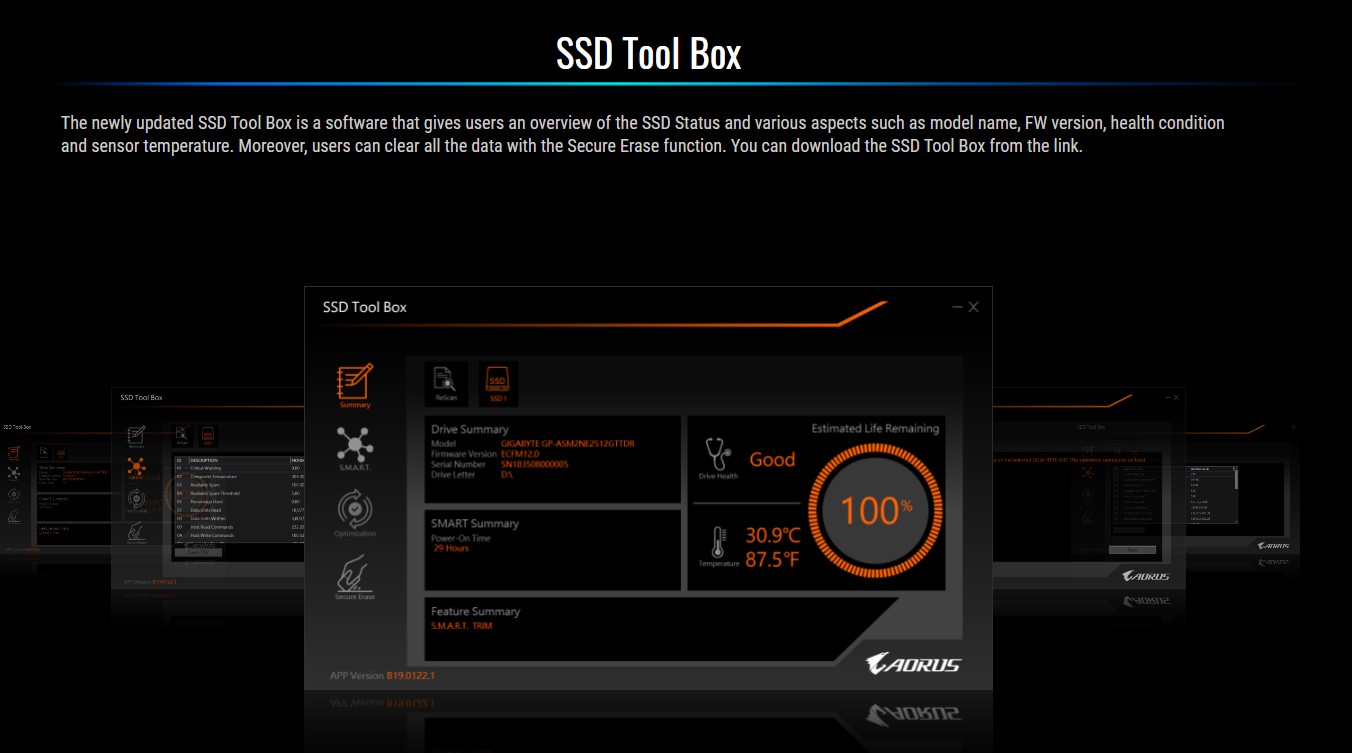Open the Secure Erase page in the front window
The image size is (1352, 753).
pyautogui.click(x=355, y=578)
